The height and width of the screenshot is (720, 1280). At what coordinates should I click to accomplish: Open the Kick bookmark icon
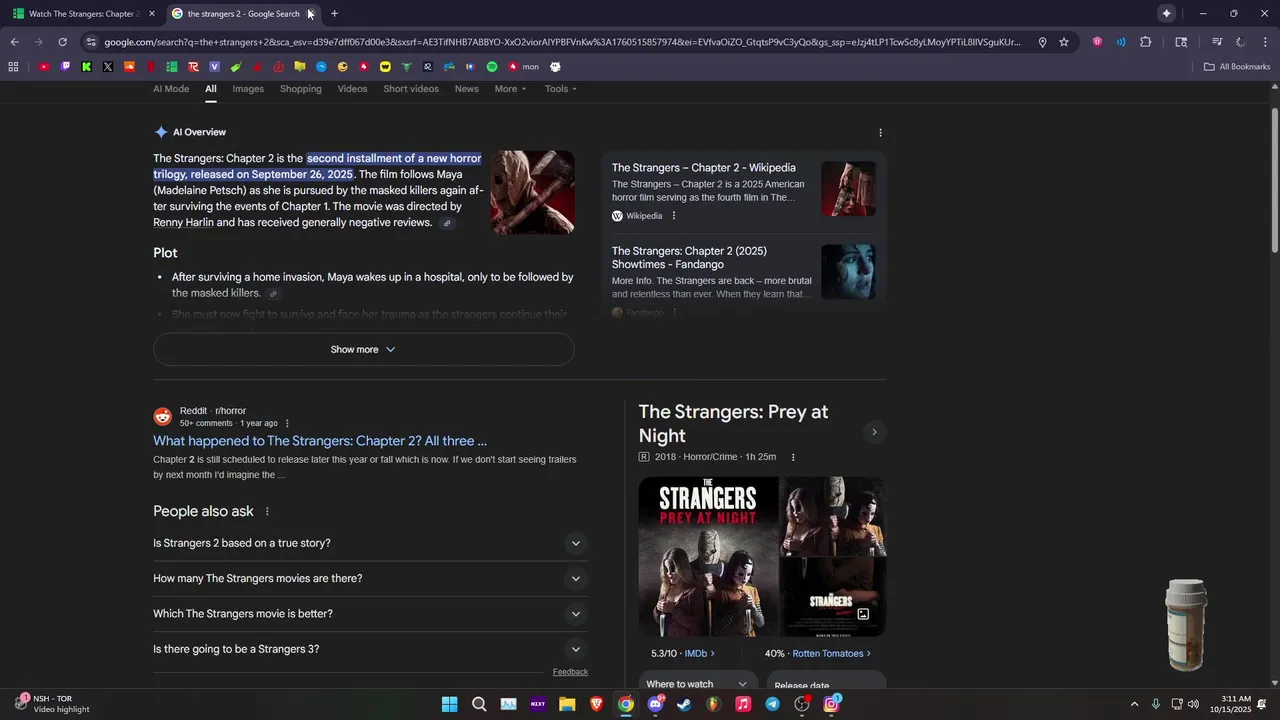pos(87,67)
